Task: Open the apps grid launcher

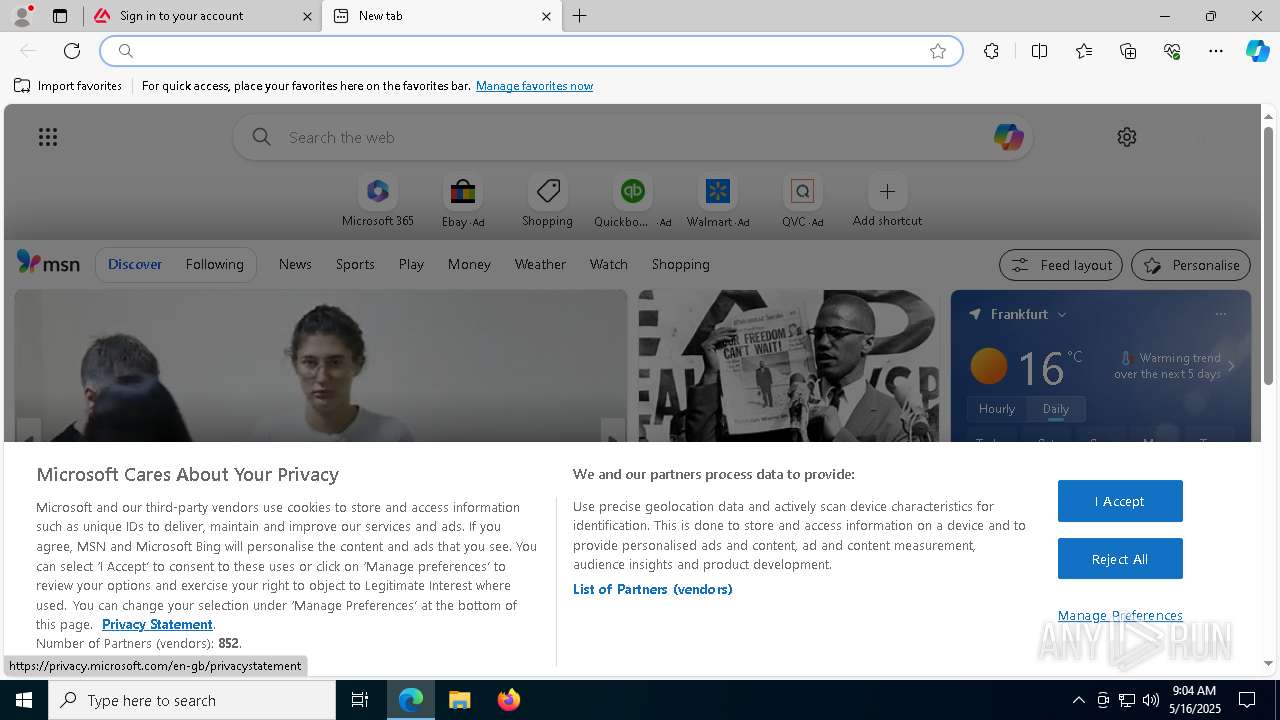Action: [48, 137]
